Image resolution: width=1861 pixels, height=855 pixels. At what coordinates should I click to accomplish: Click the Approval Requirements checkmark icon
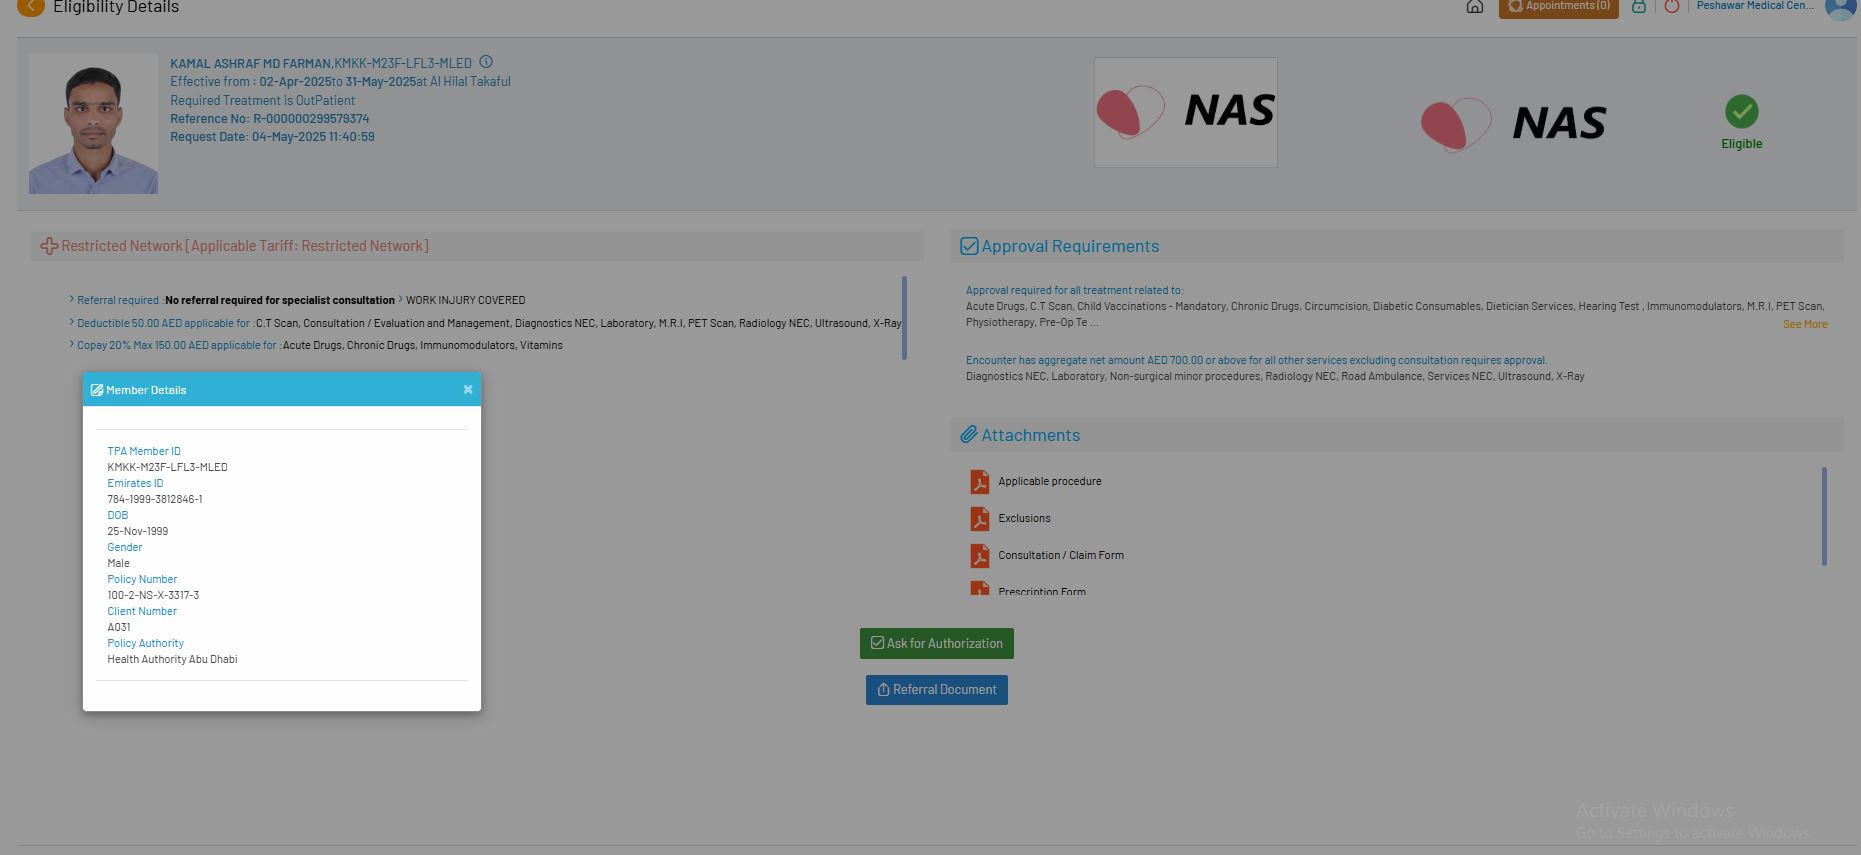[x=969, y=246]
